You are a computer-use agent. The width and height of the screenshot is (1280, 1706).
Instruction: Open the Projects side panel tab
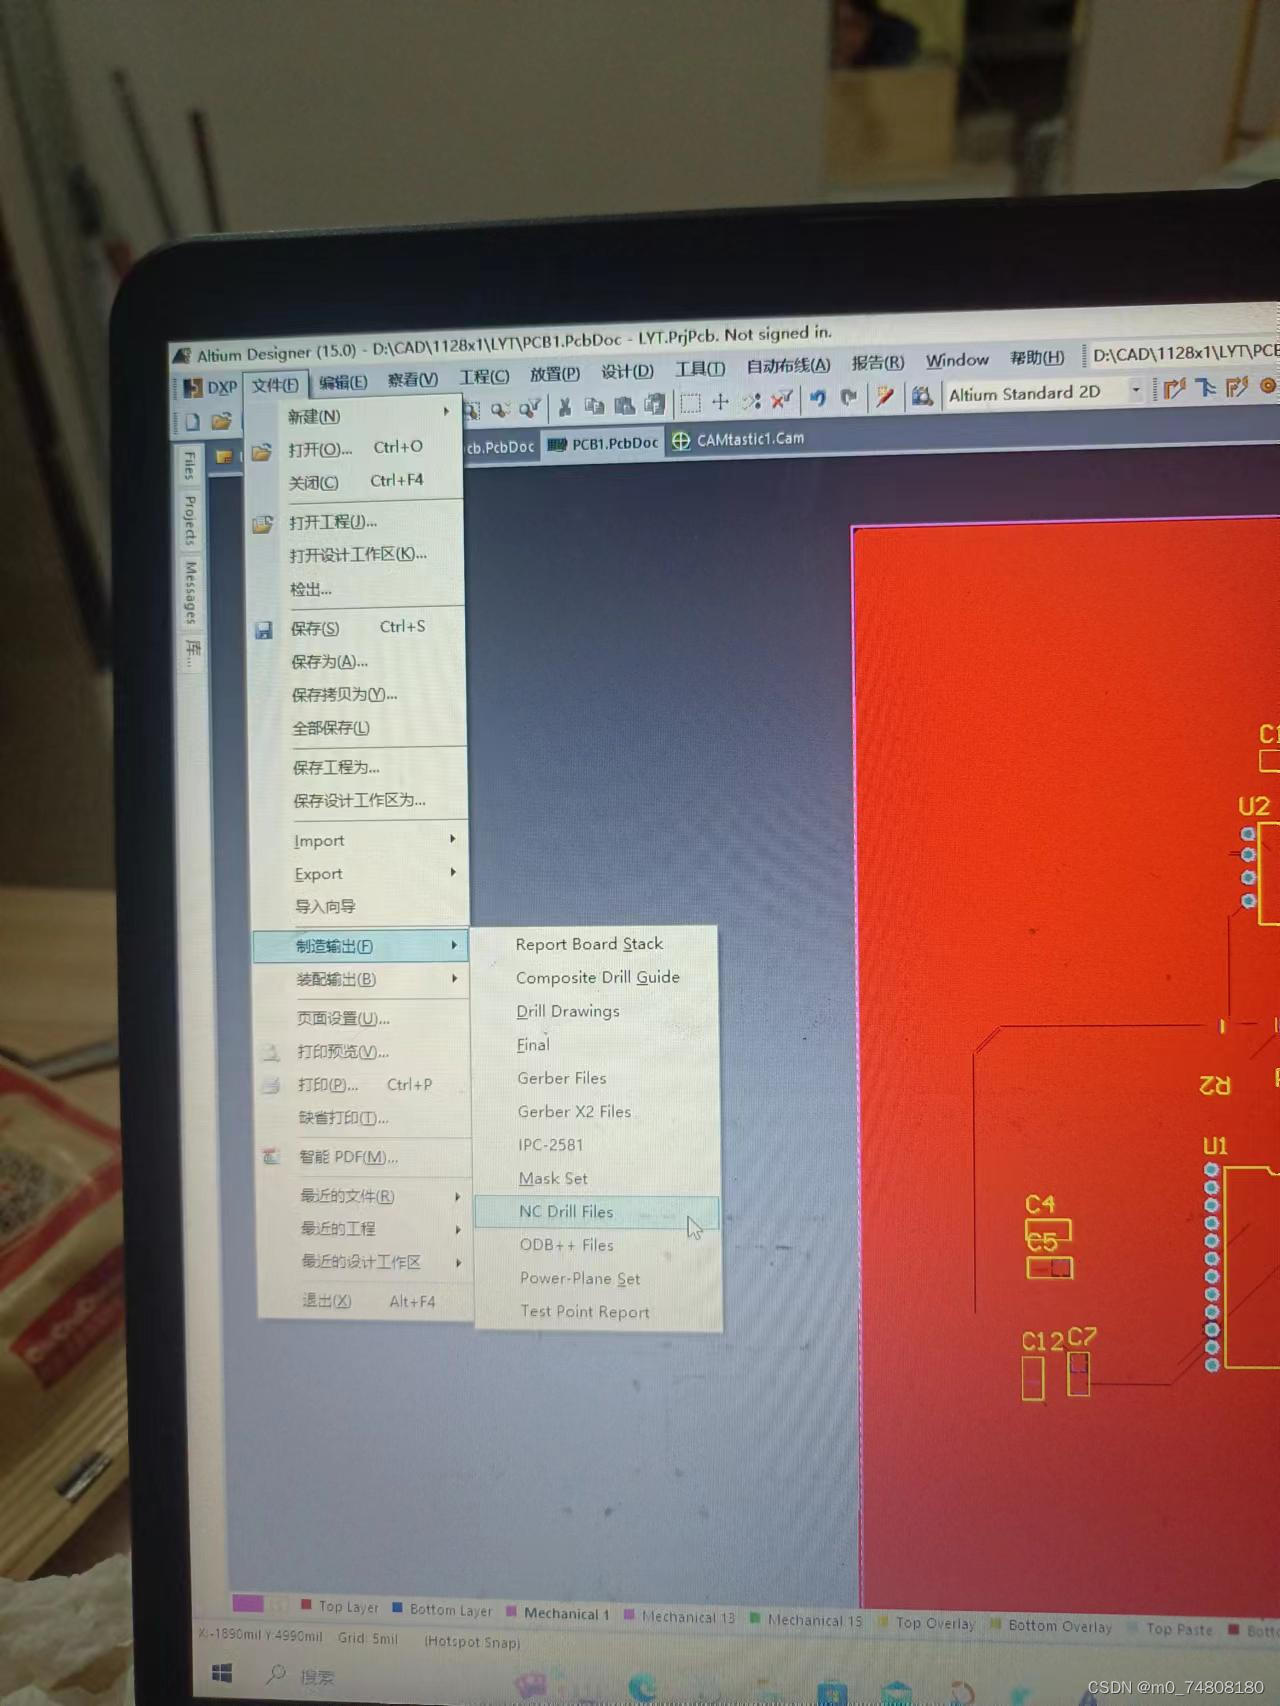click(191, 520)
